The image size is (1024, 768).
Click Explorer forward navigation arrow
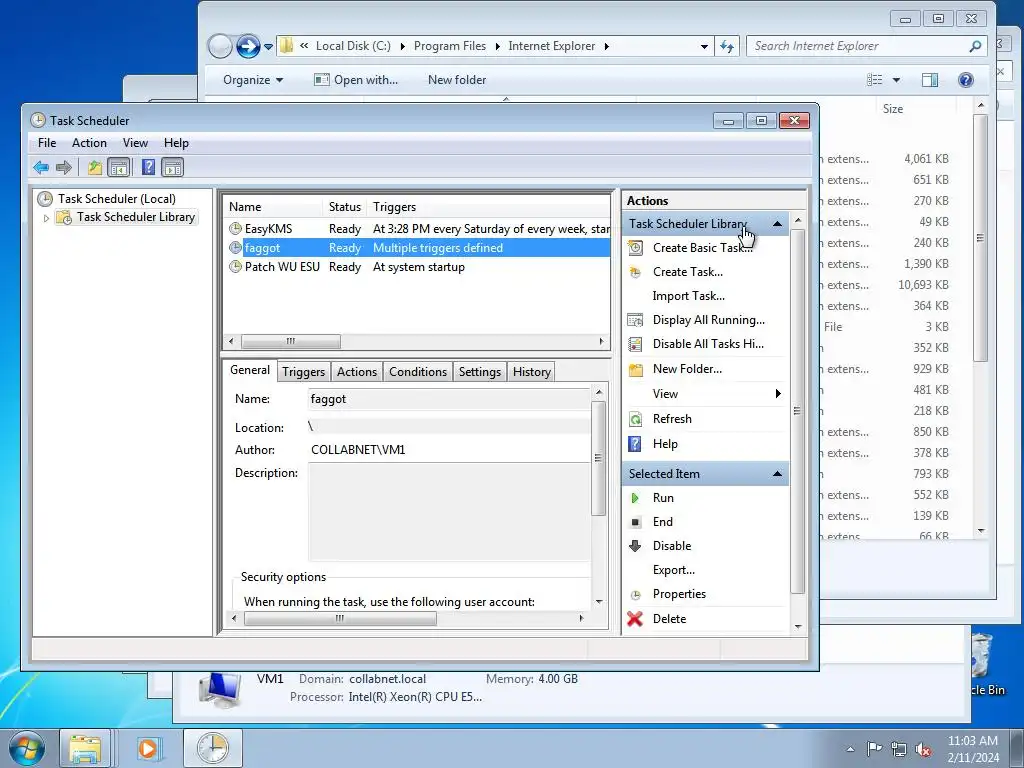pyautogui.click(x=248, y=46)
